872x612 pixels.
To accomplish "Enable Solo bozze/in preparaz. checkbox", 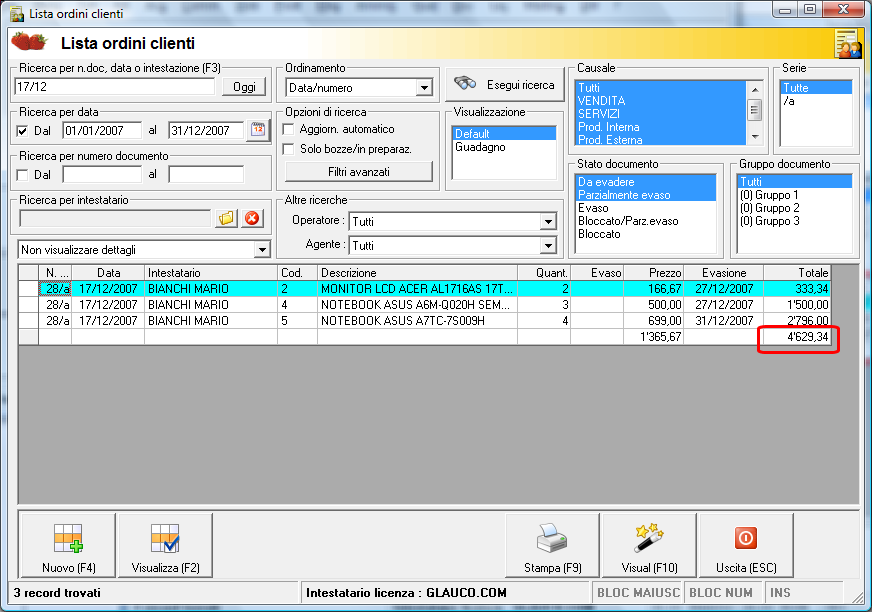I will click(288, 149).
